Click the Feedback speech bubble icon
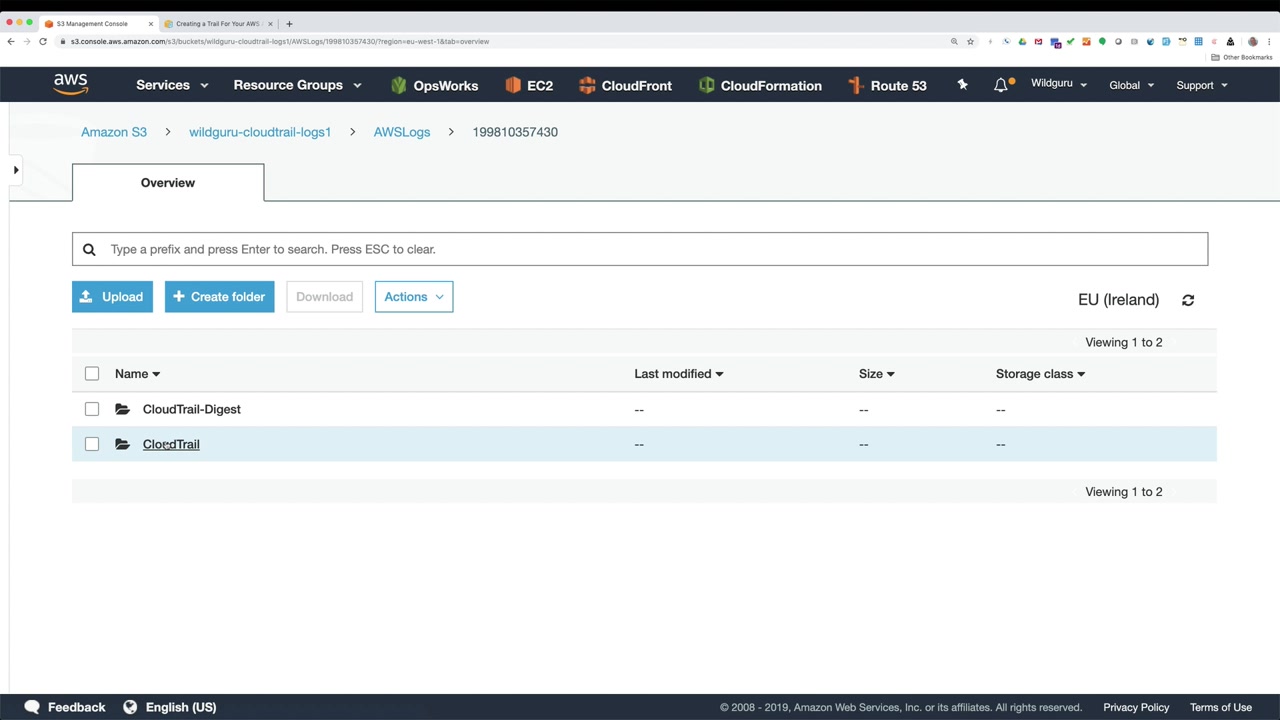This screenshot has width=1280, height=720. pyautogui.click(x=32, y=707)
